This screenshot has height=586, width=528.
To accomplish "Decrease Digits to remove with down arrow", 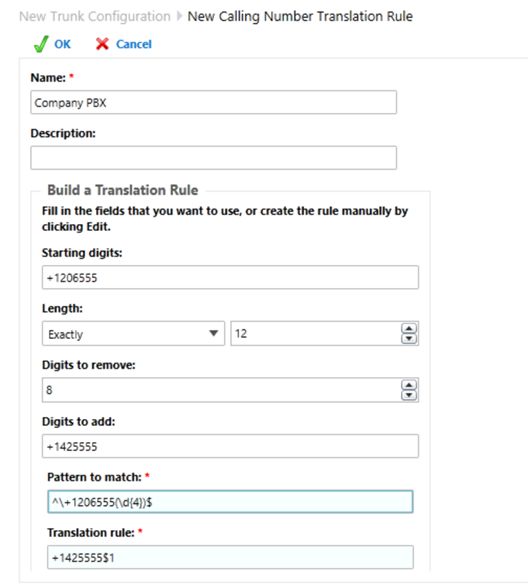I will tap(409, 395).
